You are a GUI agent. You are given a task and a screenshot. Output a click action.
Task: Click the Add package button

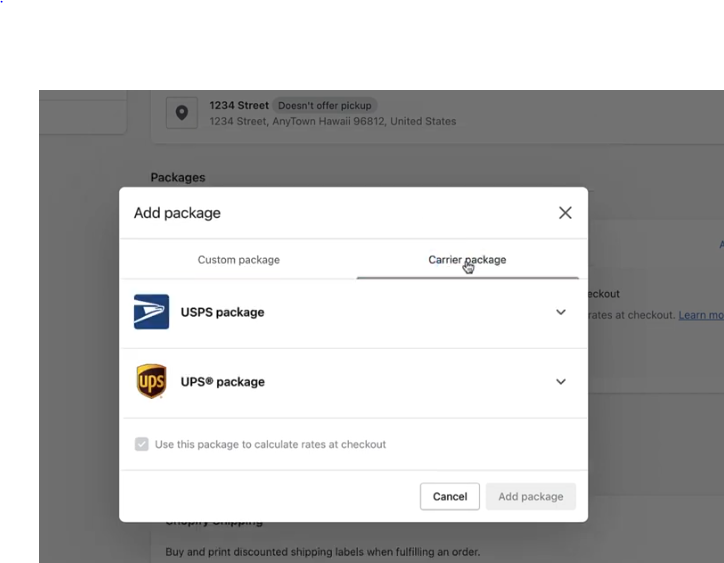click(x=531, y=496)
